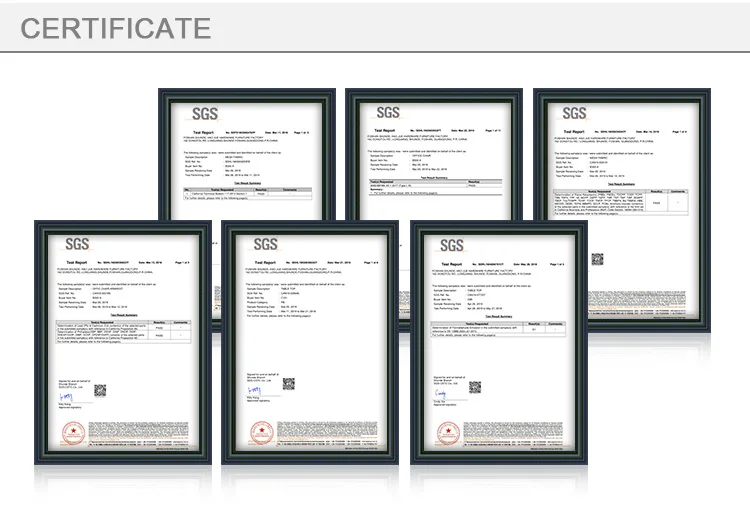Open the Office Chair Armrest framed report
750x510 pixels.
pyautogui.click(x=123, y=343)
